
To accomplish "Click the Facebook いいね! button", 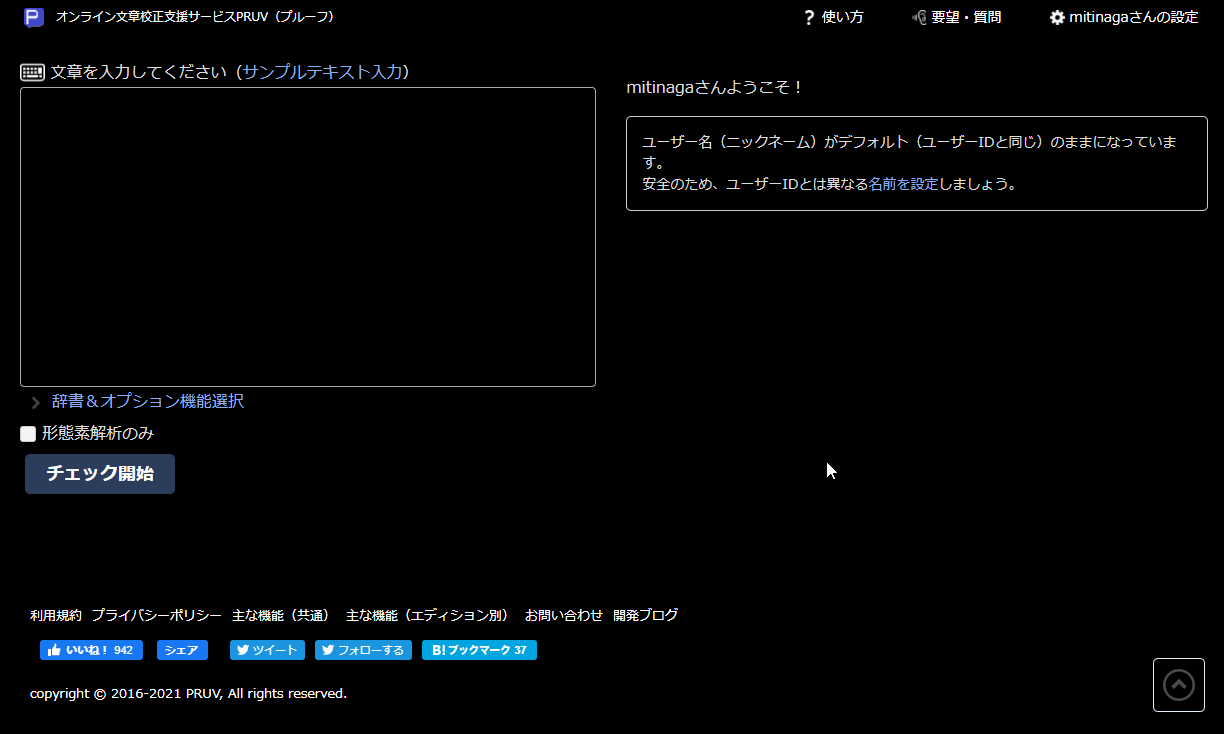I will click(91, 650).
